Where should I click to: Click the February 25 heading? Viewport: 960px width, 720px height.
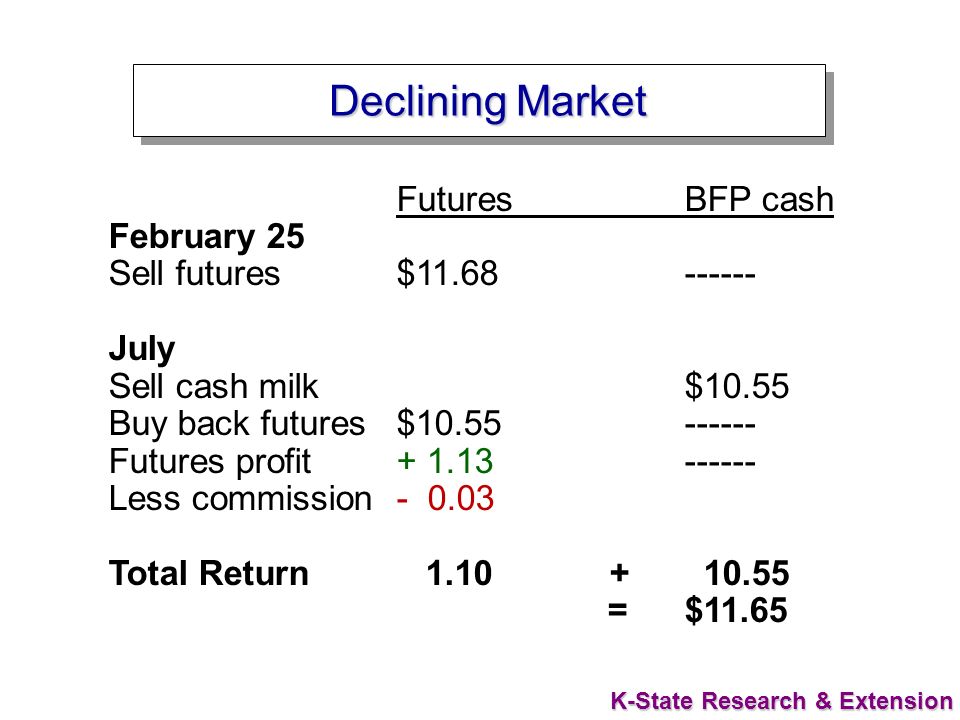coord(206,236)
